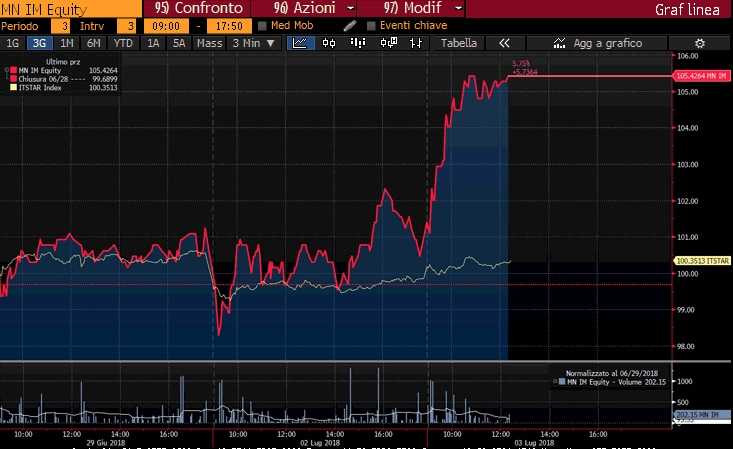Click the Azioni button

click(304, 8)
